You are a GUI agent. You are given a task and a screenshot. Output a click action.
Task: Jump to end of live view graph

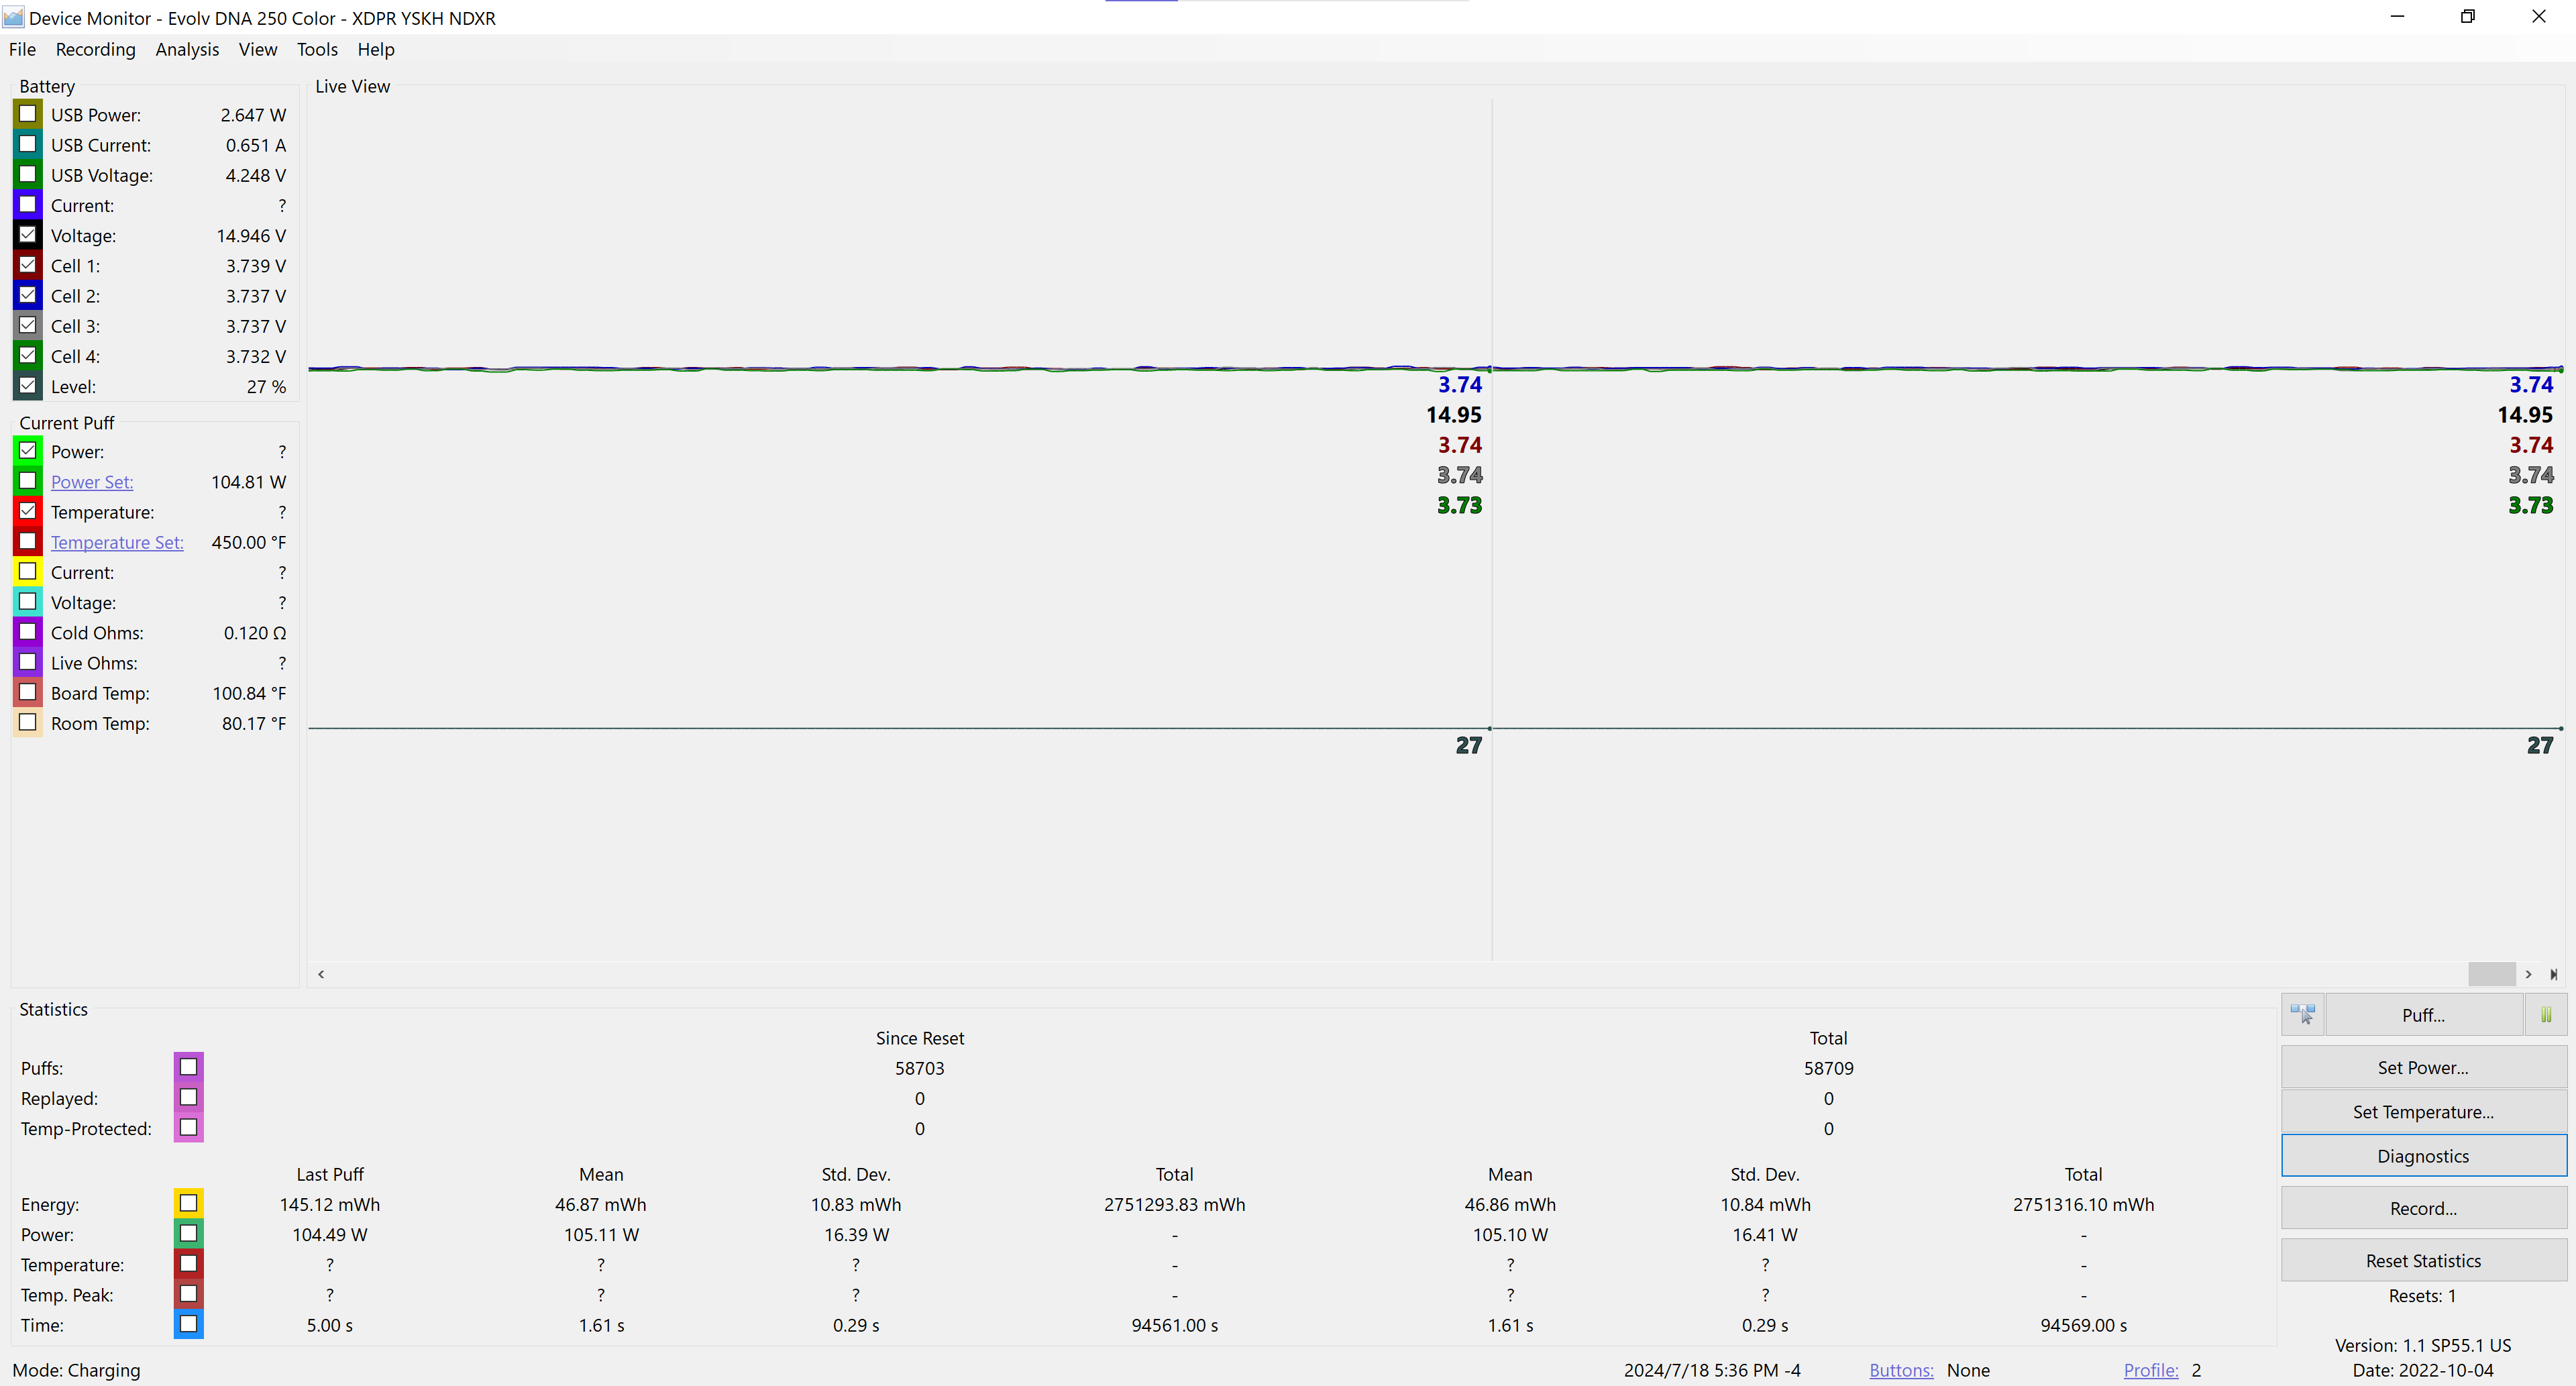[2553, 974]
